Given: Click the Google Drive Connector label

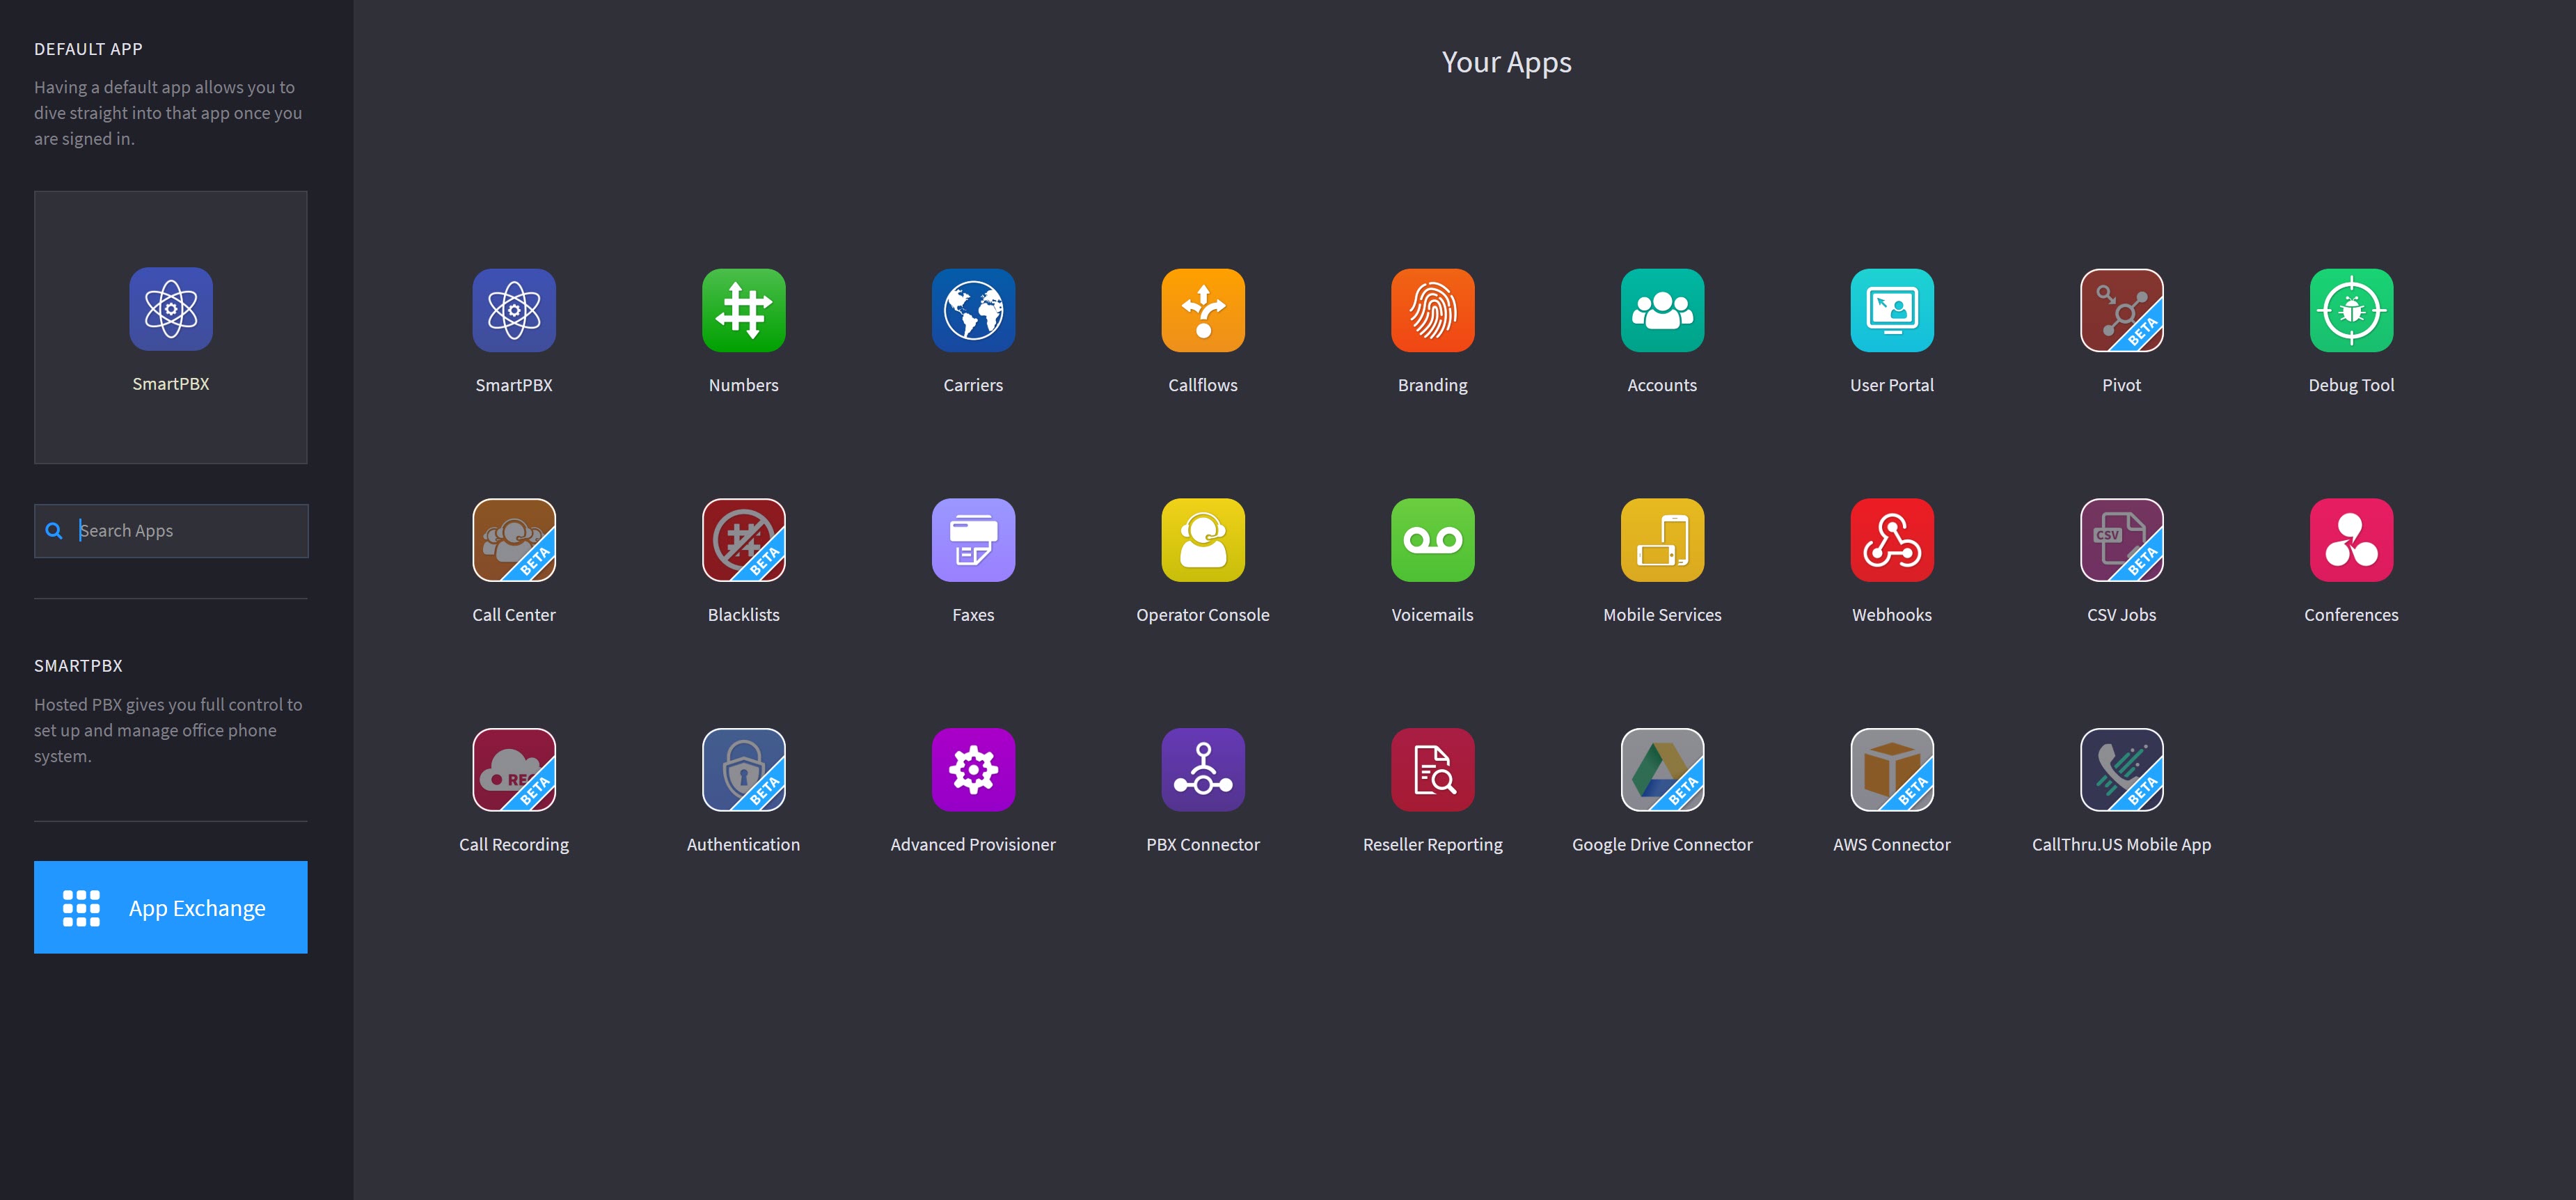Looking at the screenshot, I should 1662,845.
